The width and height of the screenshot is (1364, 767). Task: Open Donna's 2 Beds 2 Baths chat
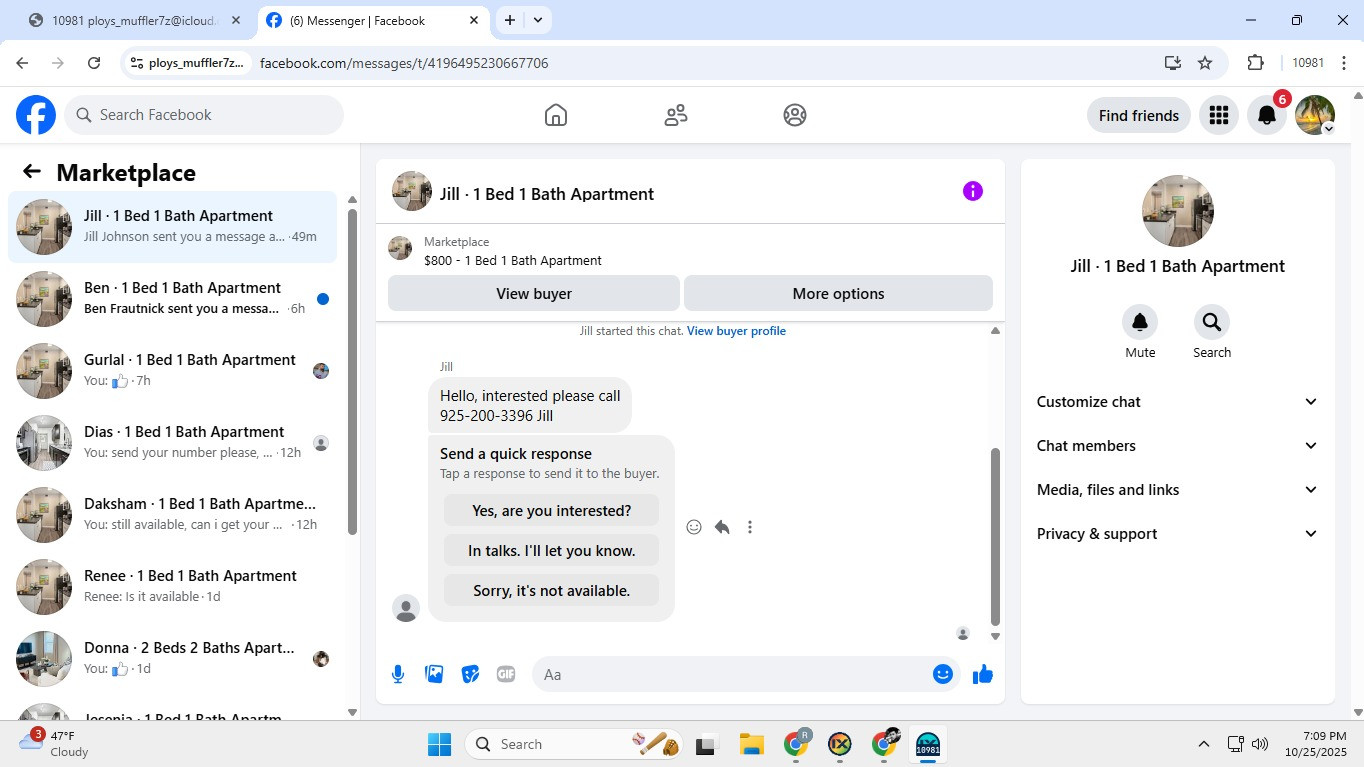[172, 659]
